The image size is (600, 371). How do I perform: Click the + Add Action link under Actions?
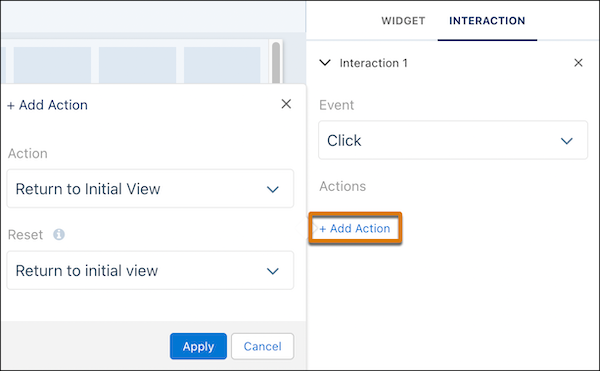click(355, 228)
